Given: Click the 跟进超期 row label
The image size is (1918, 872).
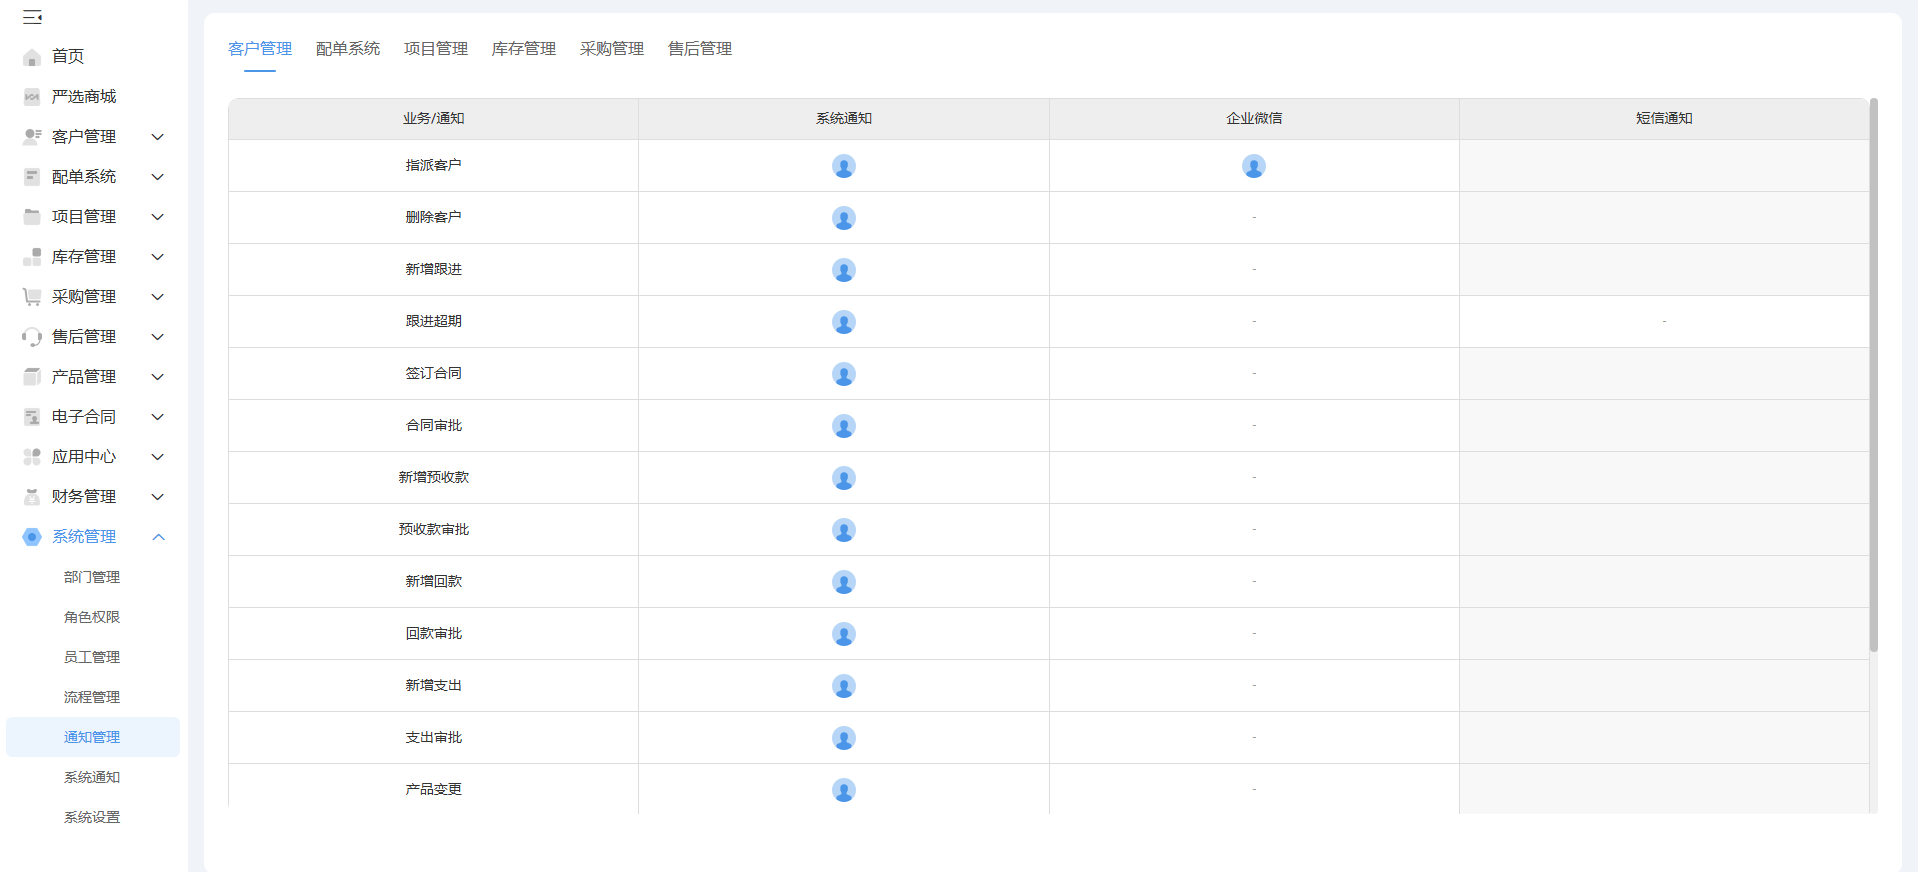Looking at the screenshot, I should [434, 322].
